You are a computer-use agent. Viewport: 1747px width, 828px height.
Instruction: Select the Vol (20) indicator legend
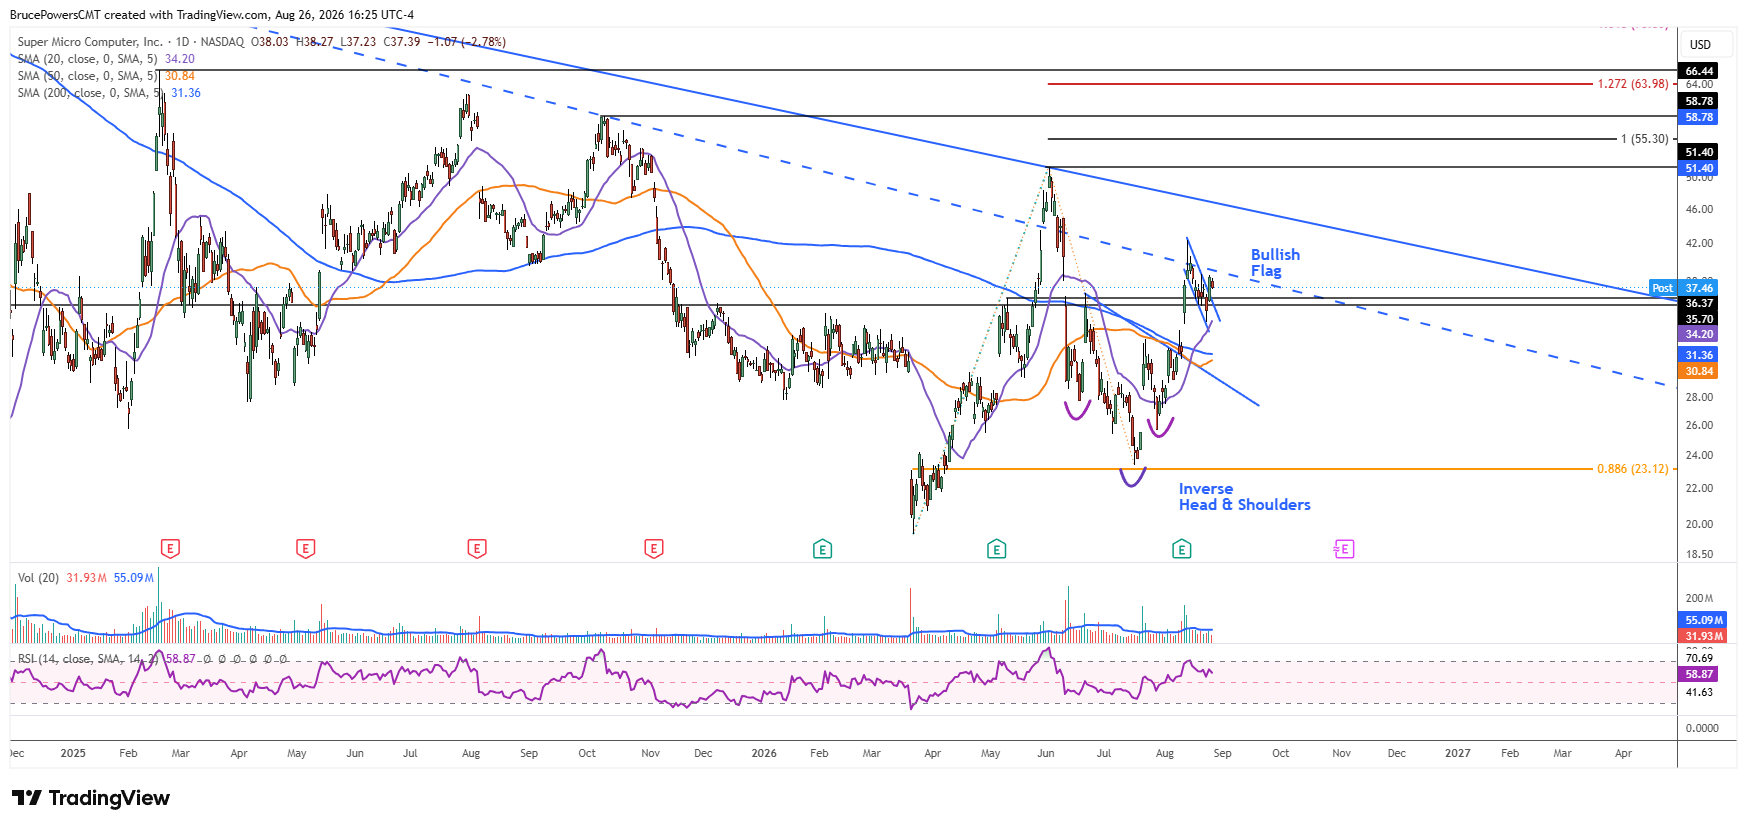(86, 578)
